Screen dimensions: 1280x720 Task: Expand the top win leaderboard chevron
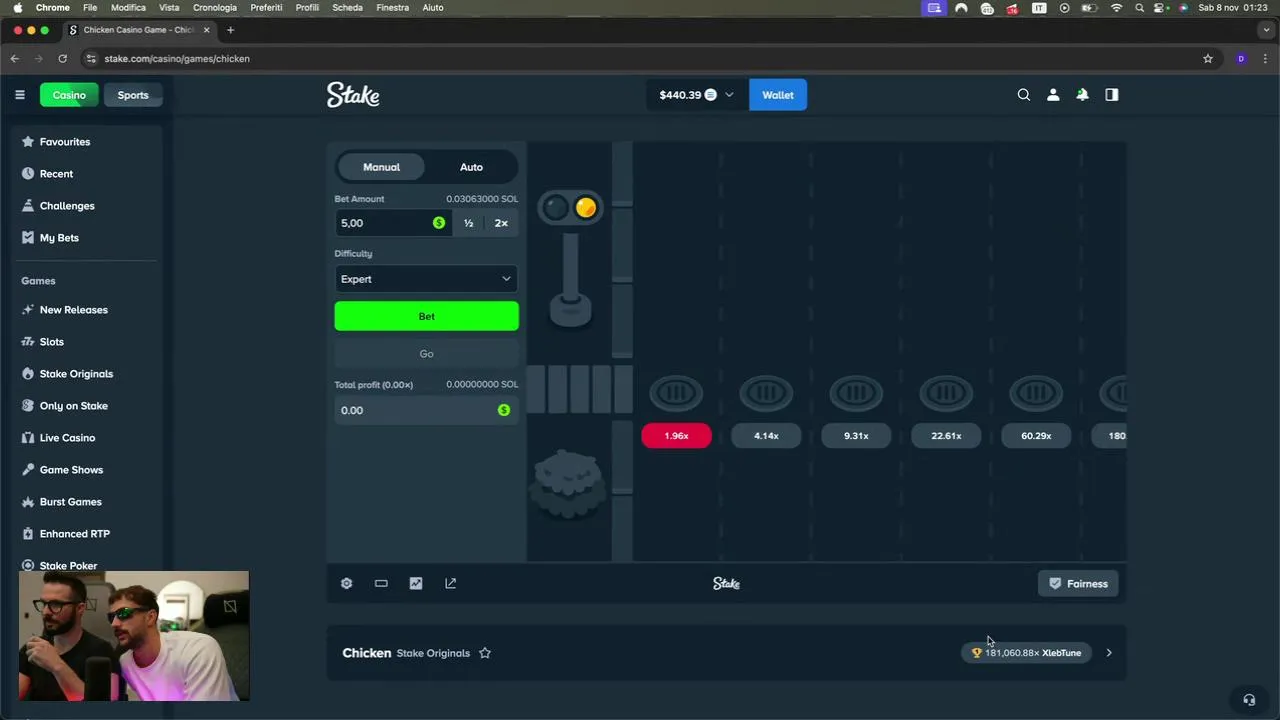pos(1109,653)
